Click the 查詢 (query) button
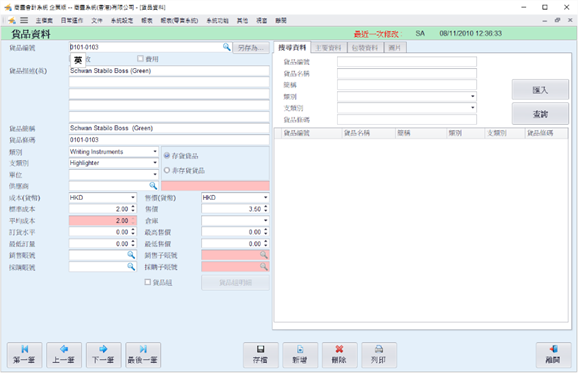The width and height of the screenshot is (578, 373). tap(540, 114)
